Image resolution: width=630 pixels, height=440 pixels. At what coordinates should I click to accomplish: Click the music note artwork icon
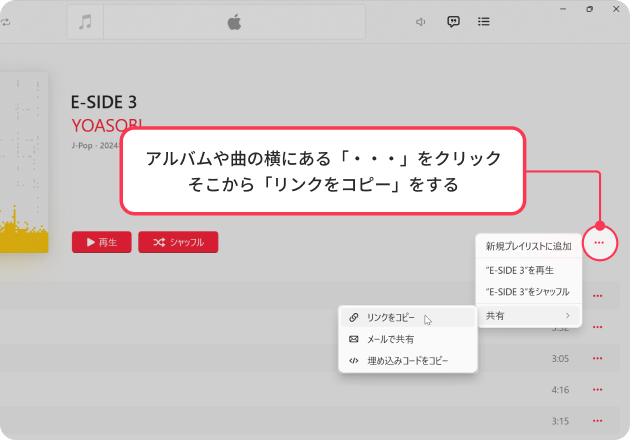pyautogui.click(x=85, y=21)
